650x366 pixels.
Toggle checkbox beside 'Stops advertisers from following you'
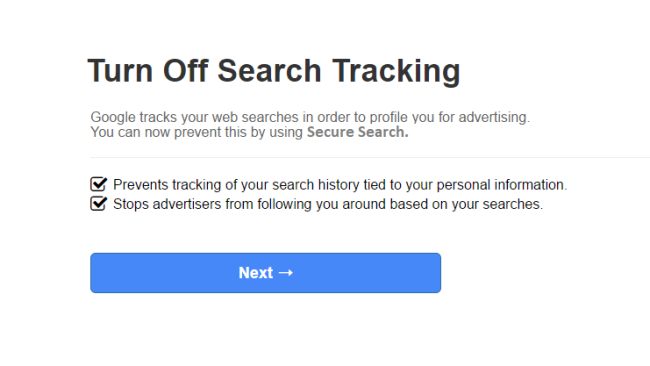point(99,204)
